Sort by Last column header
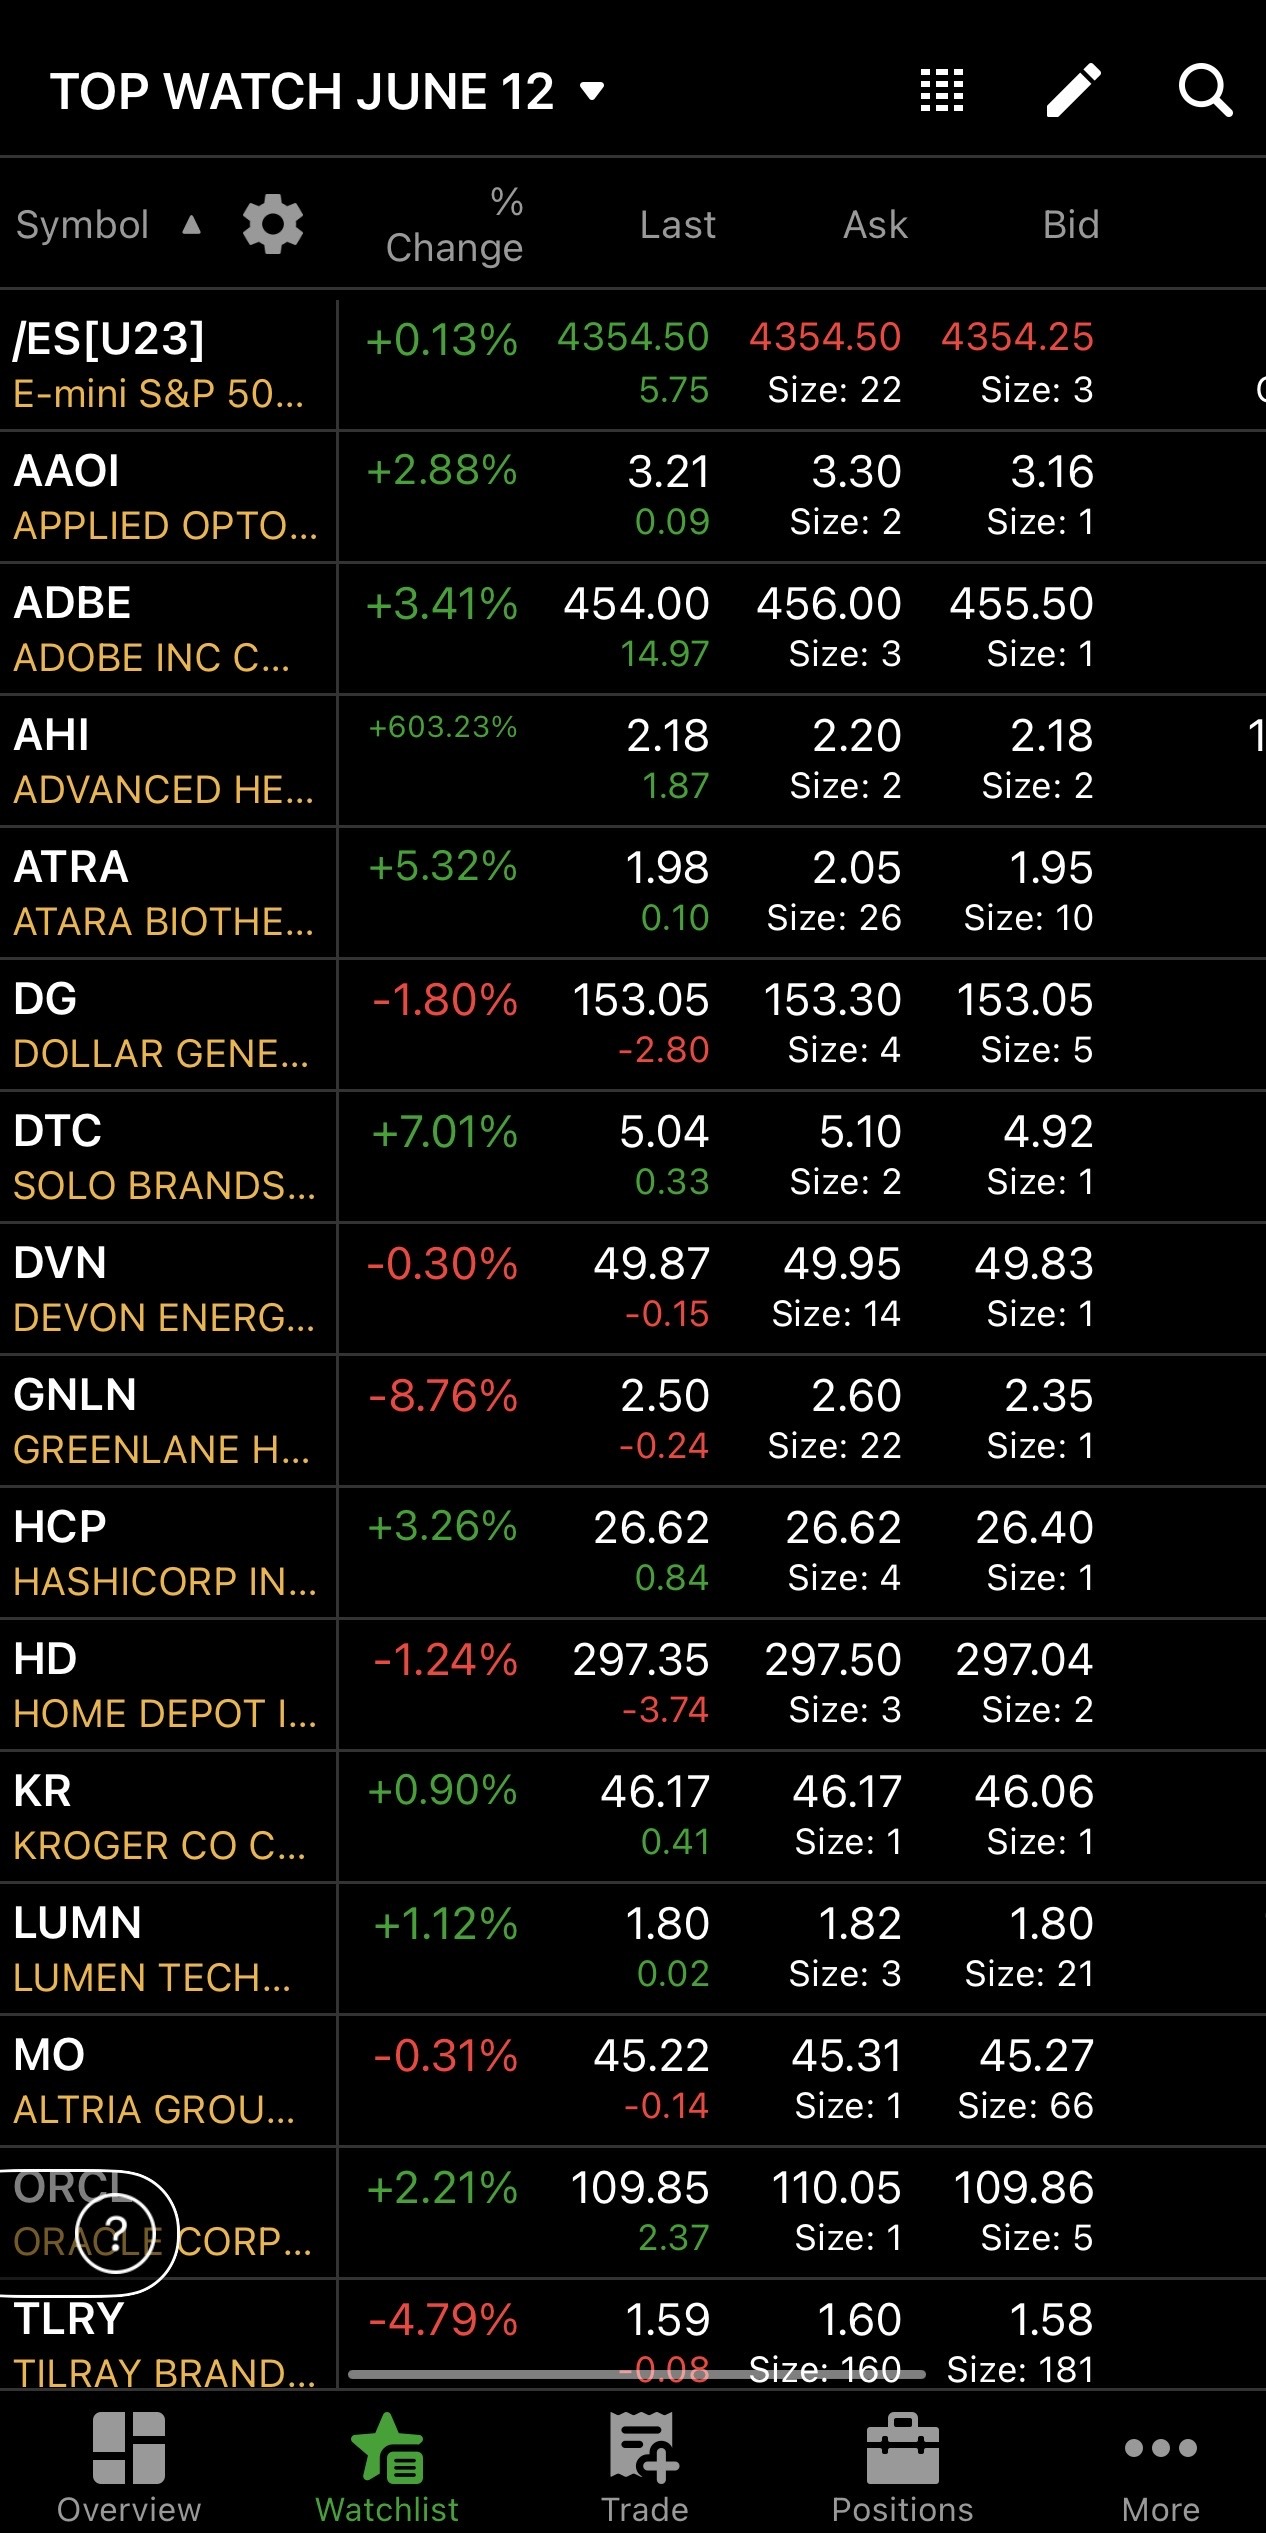 coord(677,225)
